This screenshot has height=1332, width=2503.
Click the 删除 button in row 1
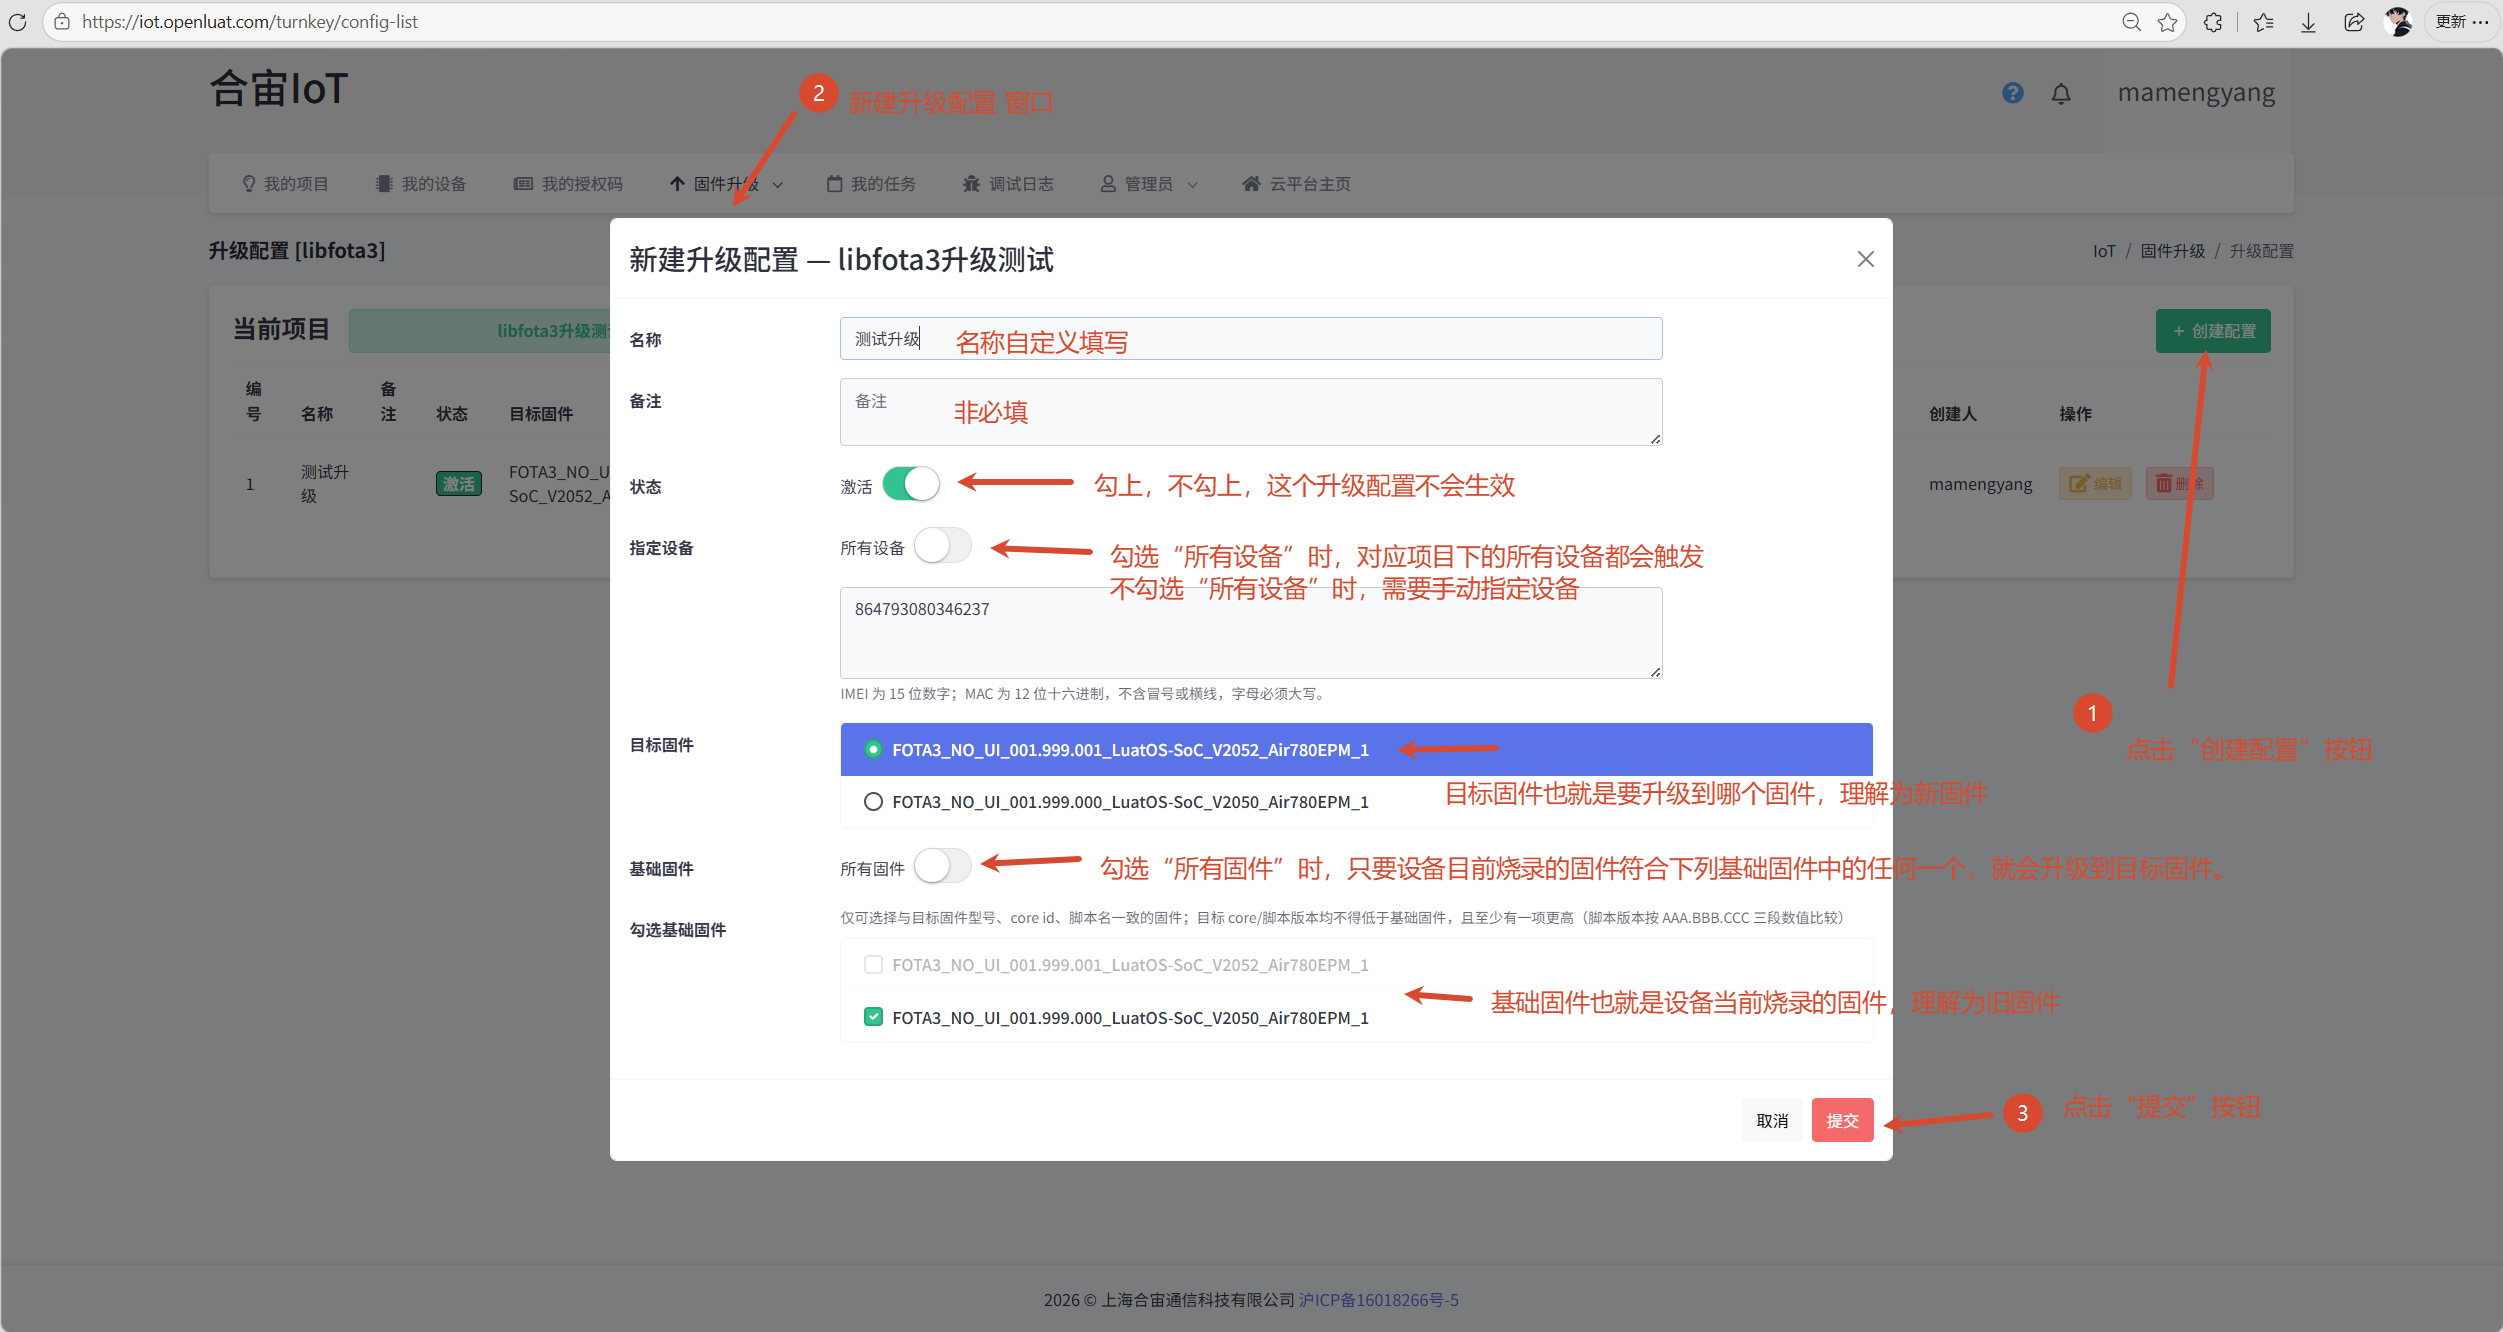2179,484
